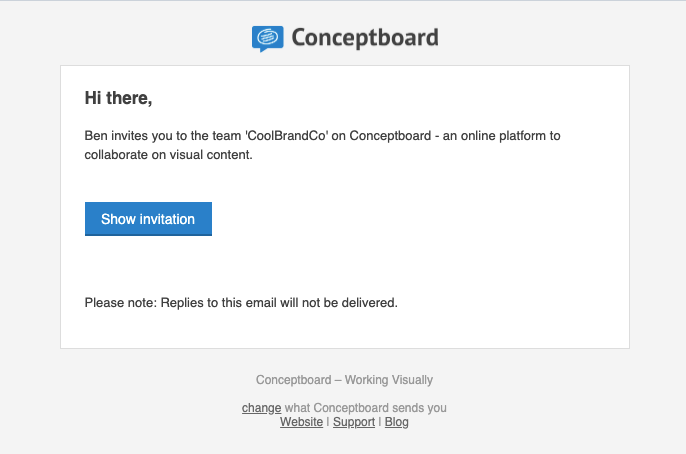Open the Support footer link

coord(354,422)
